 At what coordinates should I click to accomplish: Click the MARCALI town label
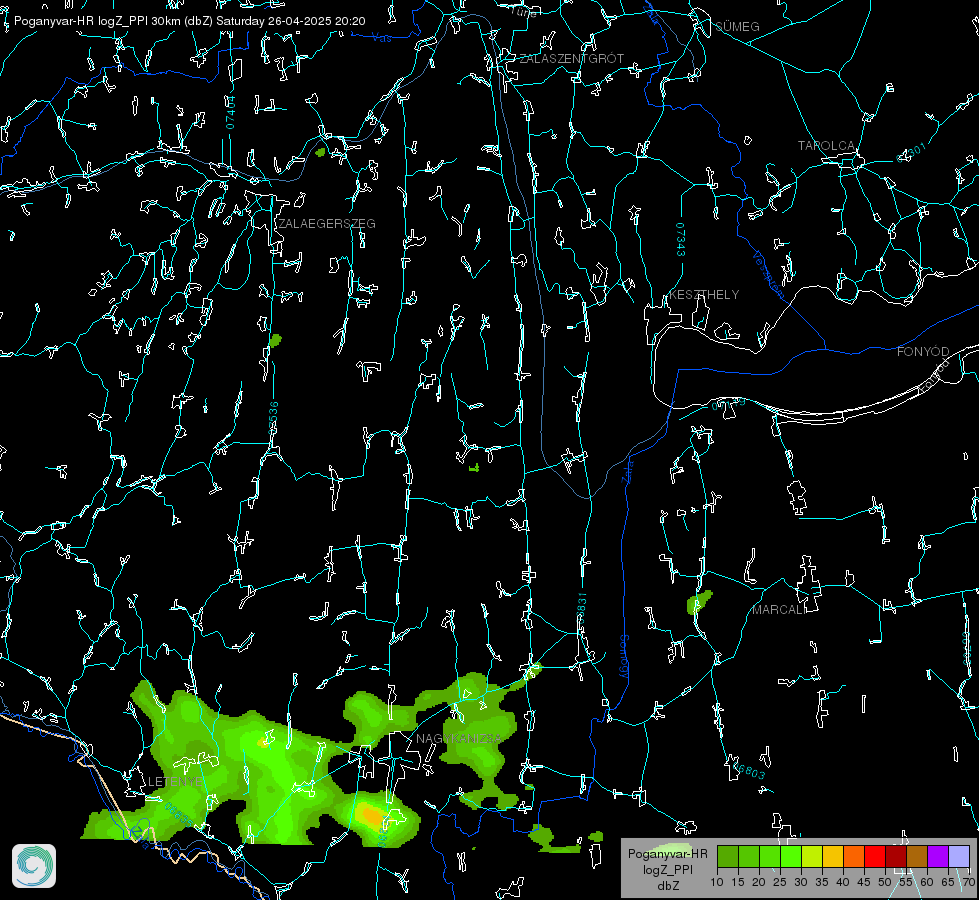(x=779, y=610)
